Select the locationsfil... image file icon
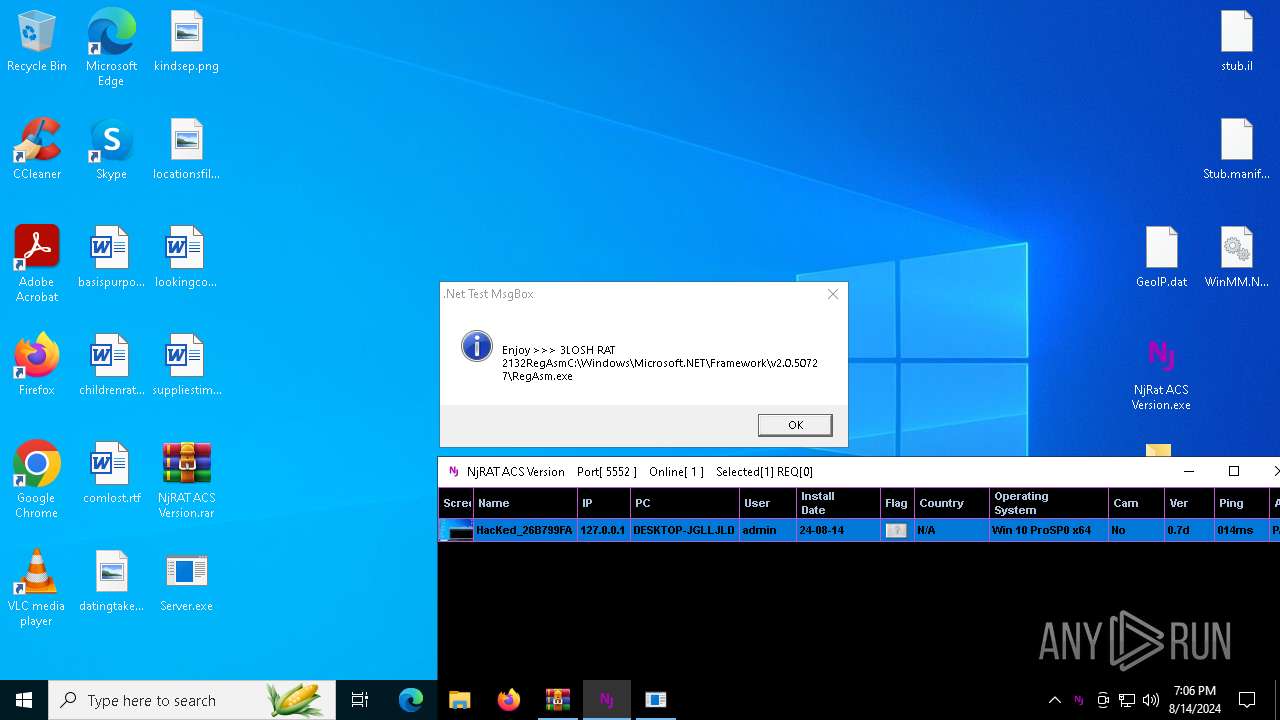Viewport: 1280px width, 720px height. (x=186, y=150)
